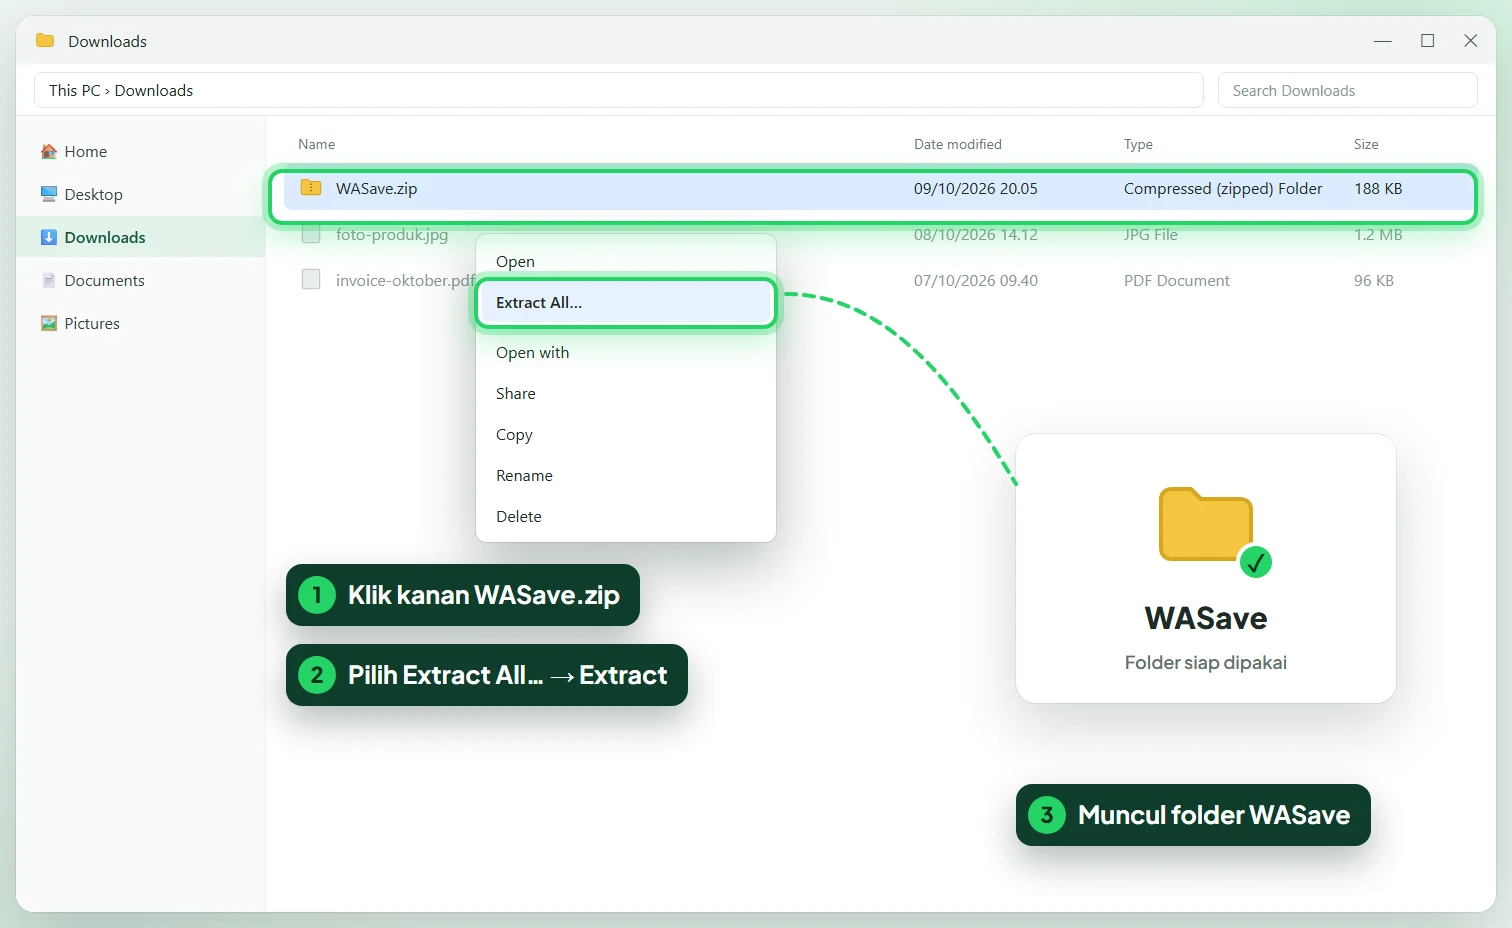Sort by the Size column header
This screenshot has height=928, width=1512.
click(1366, 144)
